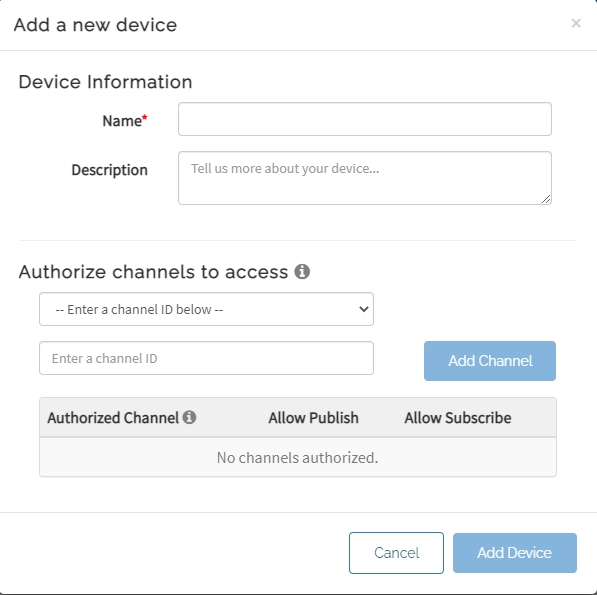Click the Allow Subscribe column header
597x595 pixels.
pyautogui.click(x=458, y=418)
